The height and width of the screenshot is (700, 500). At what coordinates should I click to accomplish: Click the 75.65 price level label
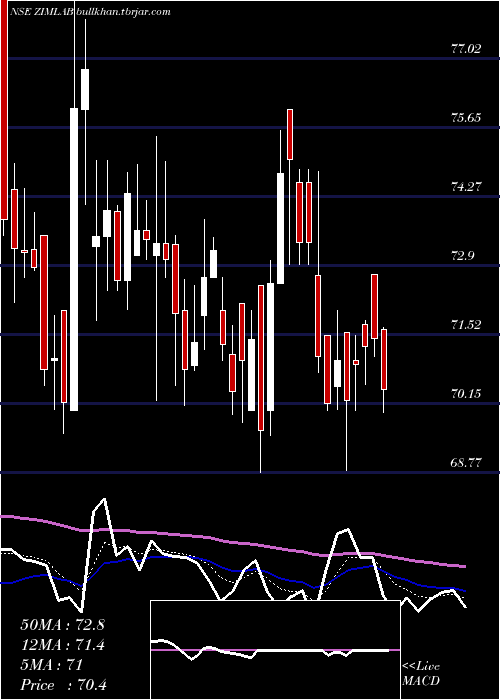(467, 118)
